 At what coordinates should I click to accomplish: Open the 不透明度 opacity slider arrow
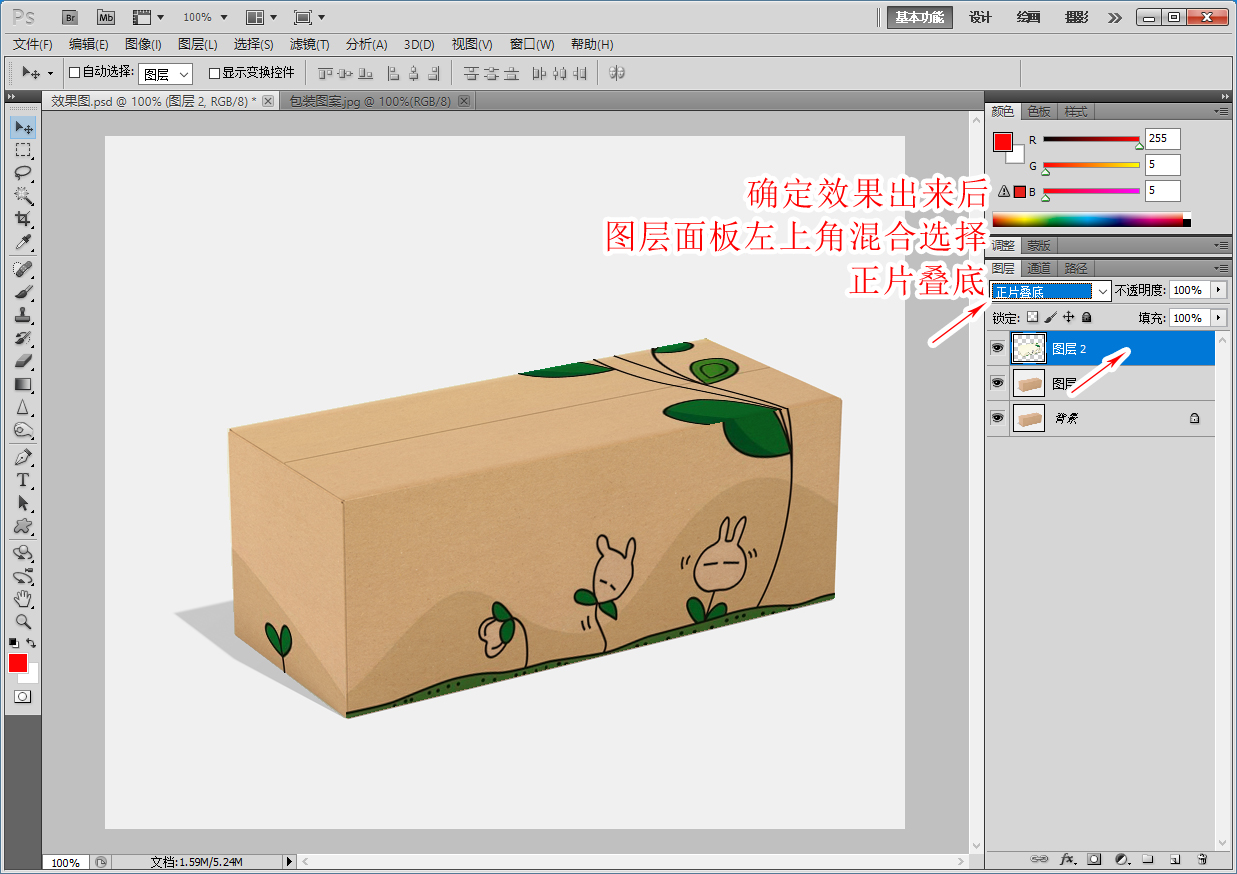coord(1218,290)
